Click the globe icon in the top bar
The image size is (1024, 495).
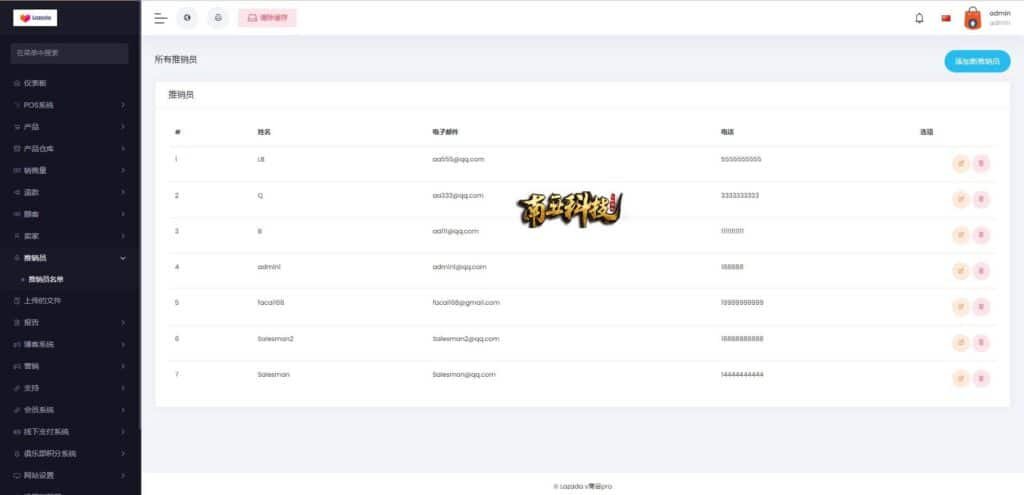click(x=187, y=18)
